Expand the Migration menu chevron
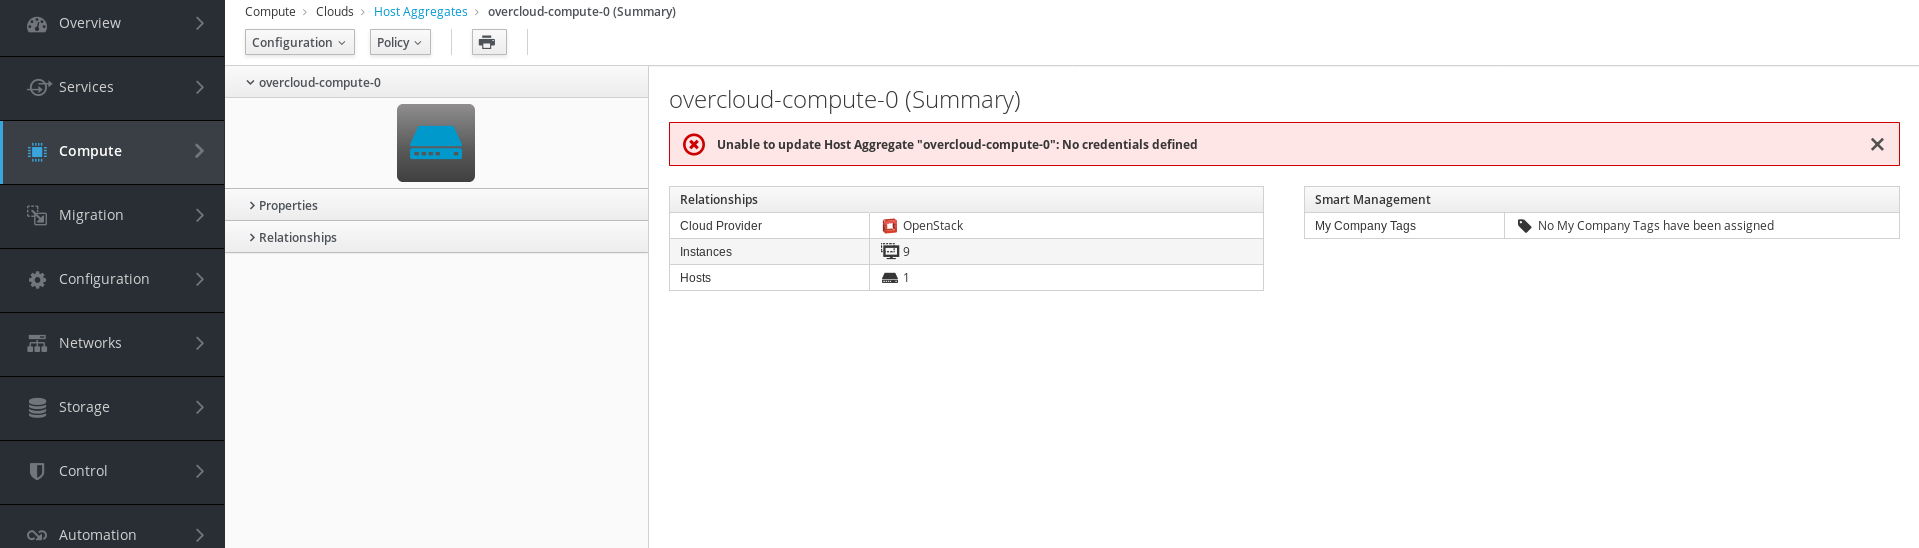1919x548 pixels. coord(200,215)
